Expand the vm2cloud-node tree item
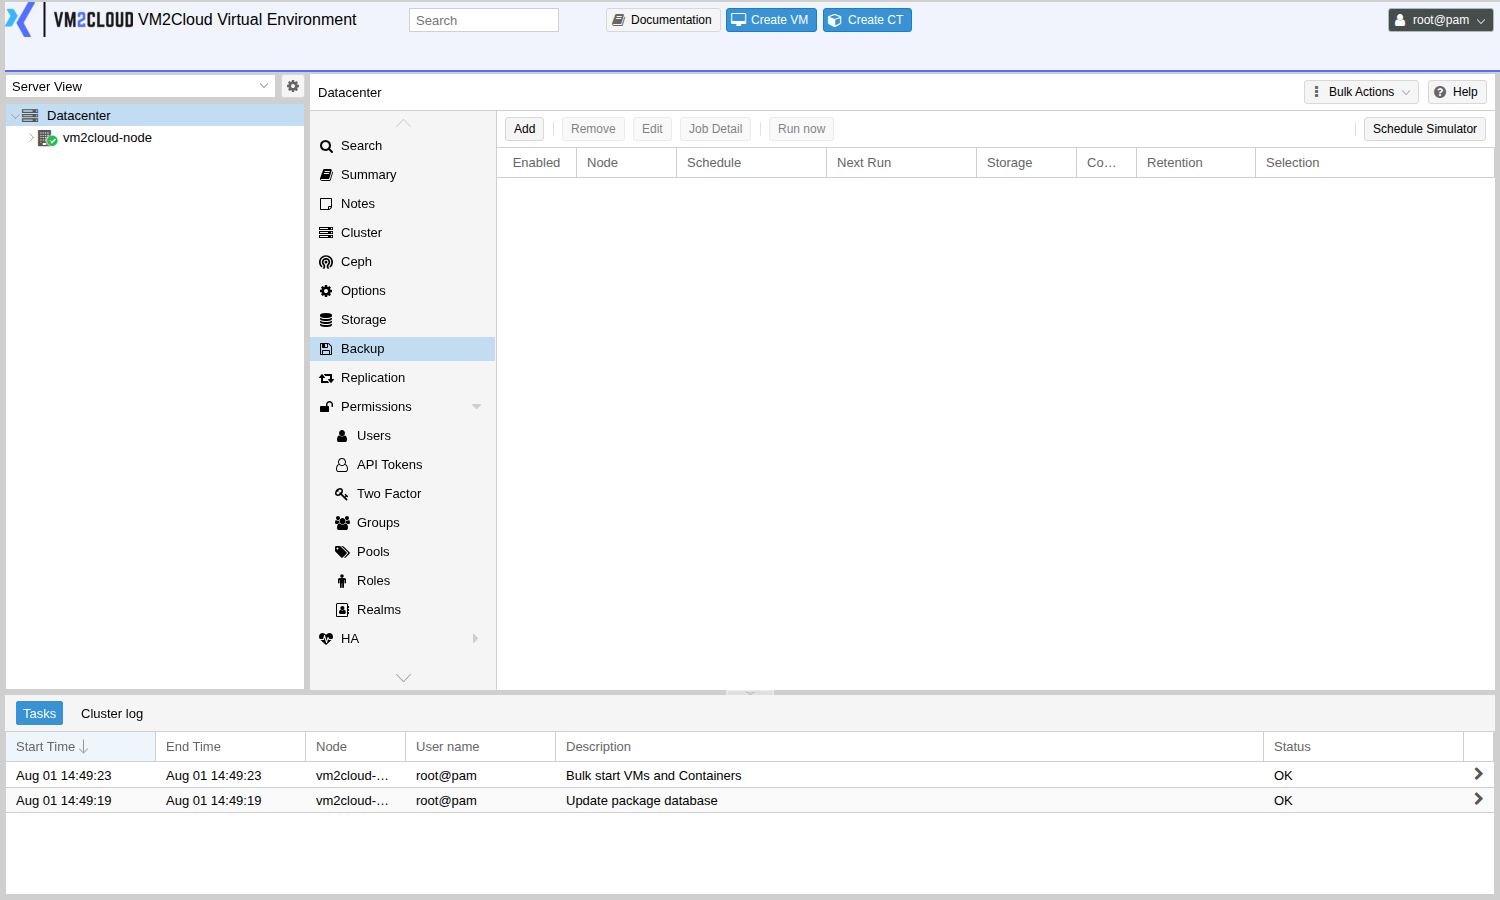The image size is (1500, 900). 31,138
